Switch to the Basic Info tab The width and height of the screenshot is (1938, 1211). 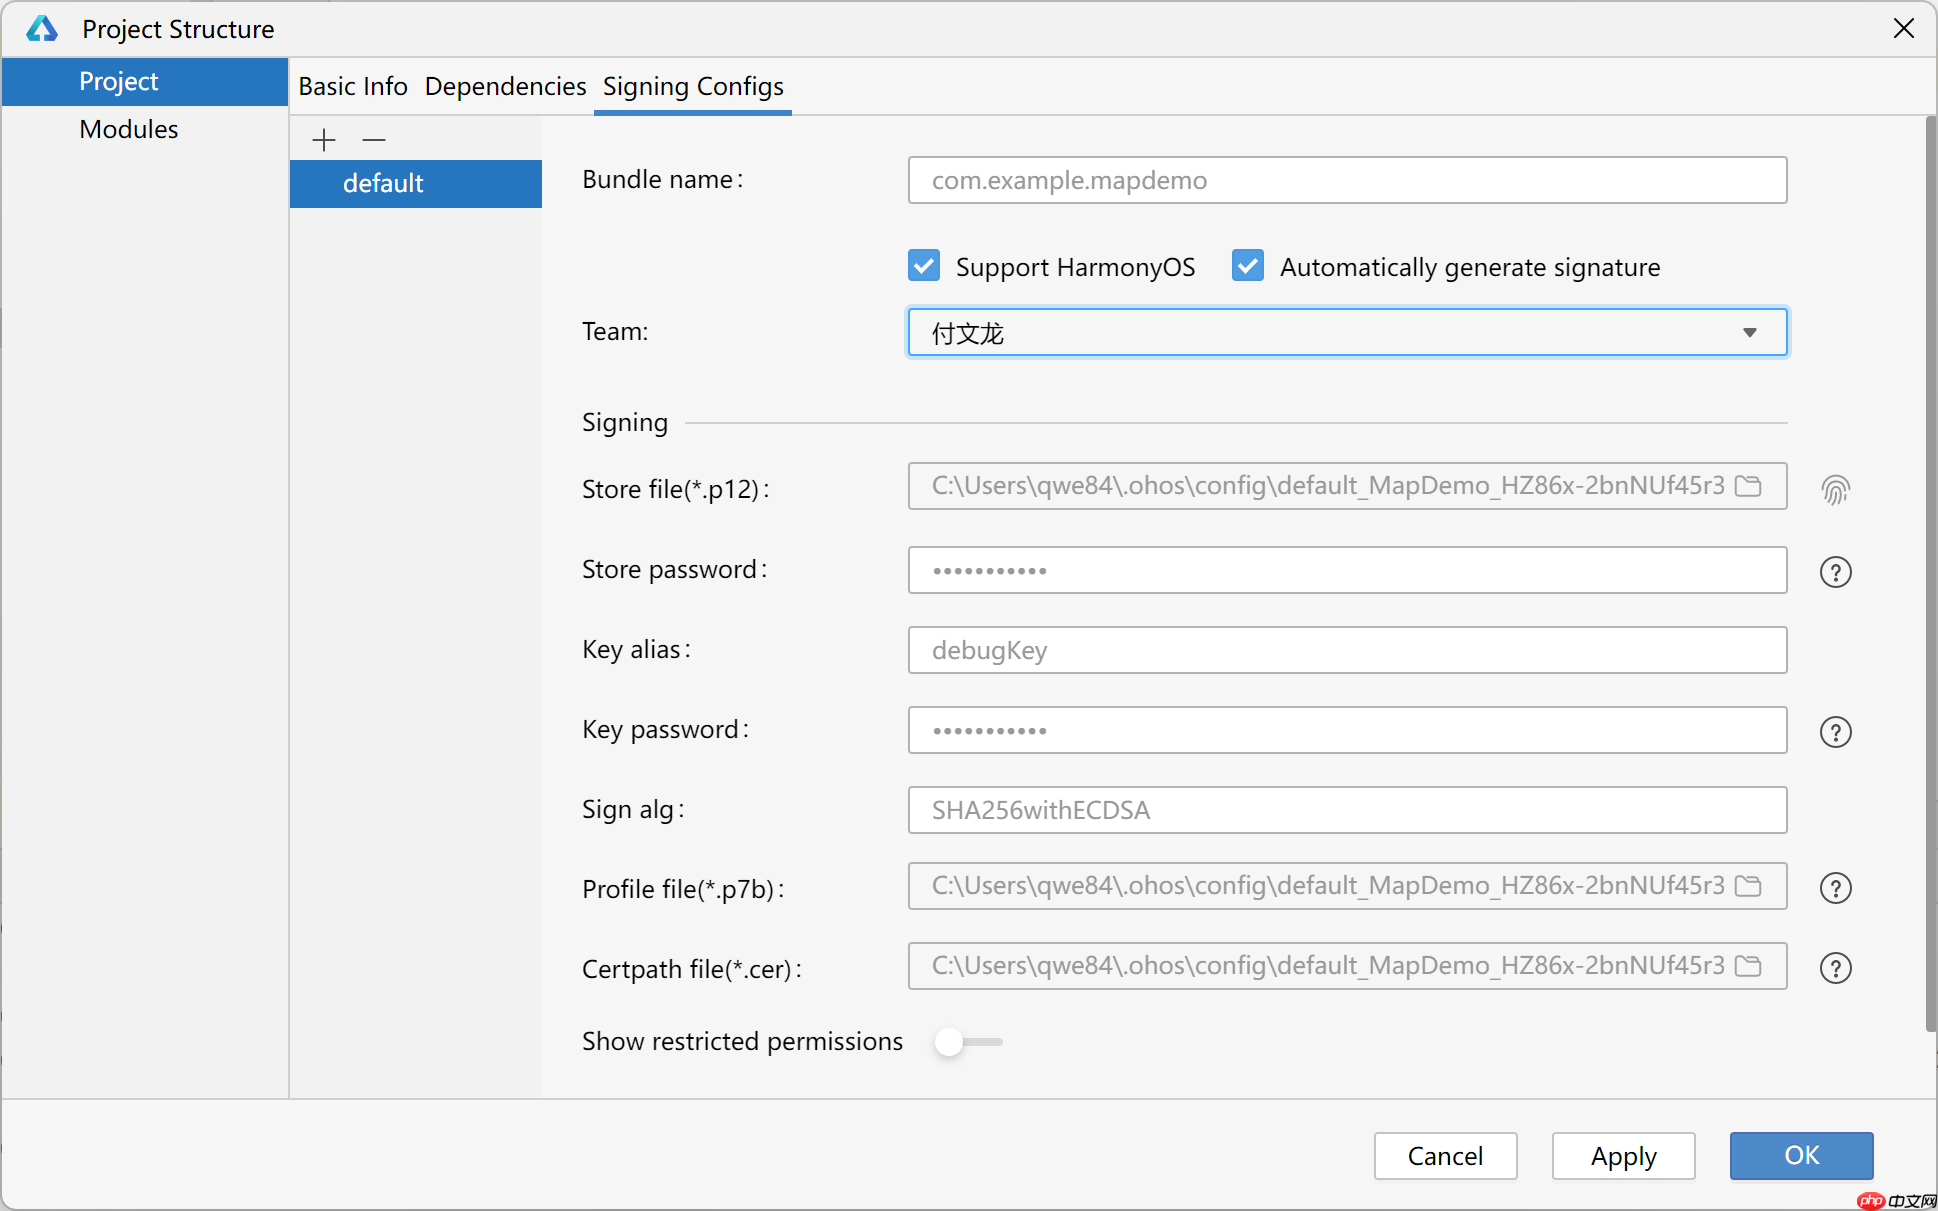[x=353, y=86]
